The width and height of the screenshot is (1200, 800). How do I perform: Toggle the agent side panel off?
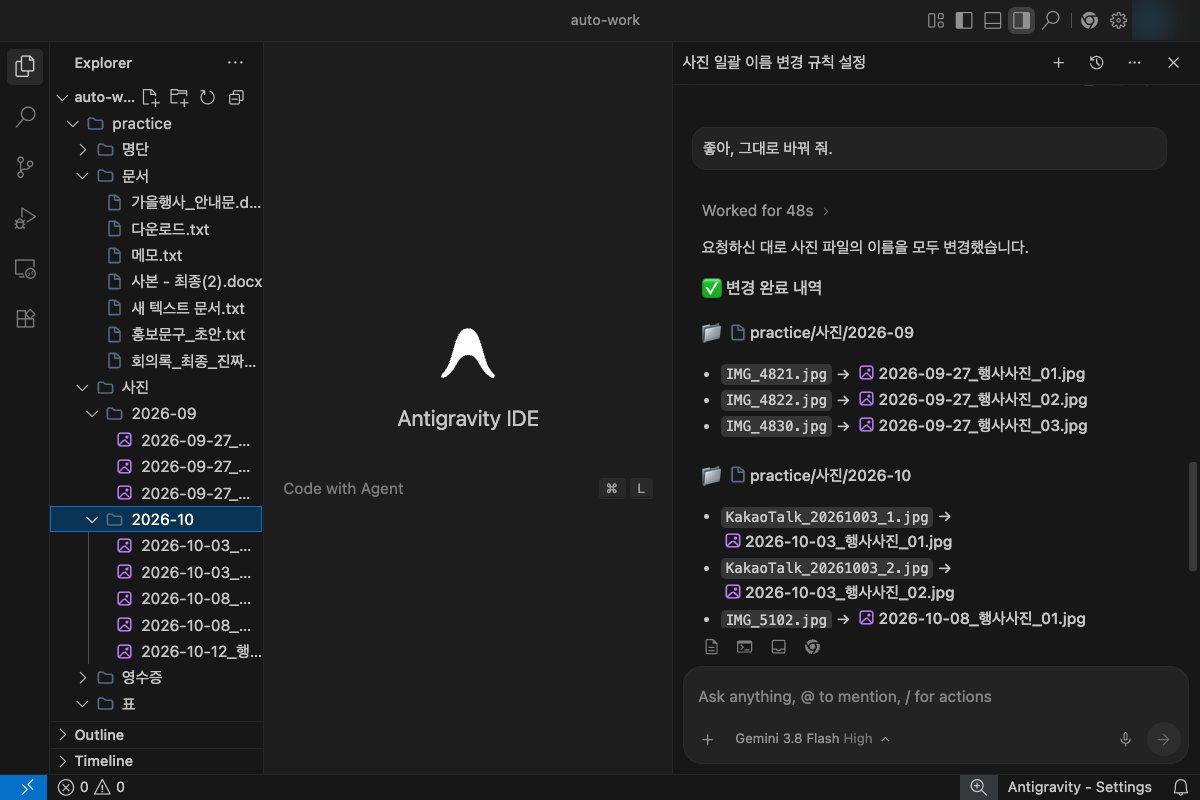point(1021,20)
